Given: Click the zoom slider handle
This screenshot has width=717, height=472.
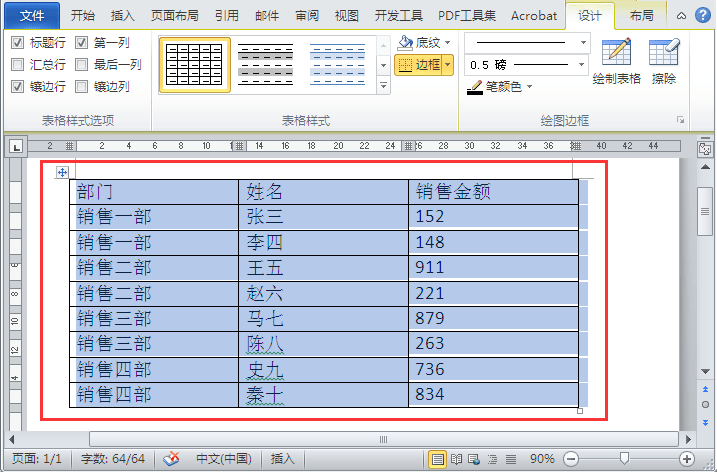Looking at the screenshot, I should [624, 458].
